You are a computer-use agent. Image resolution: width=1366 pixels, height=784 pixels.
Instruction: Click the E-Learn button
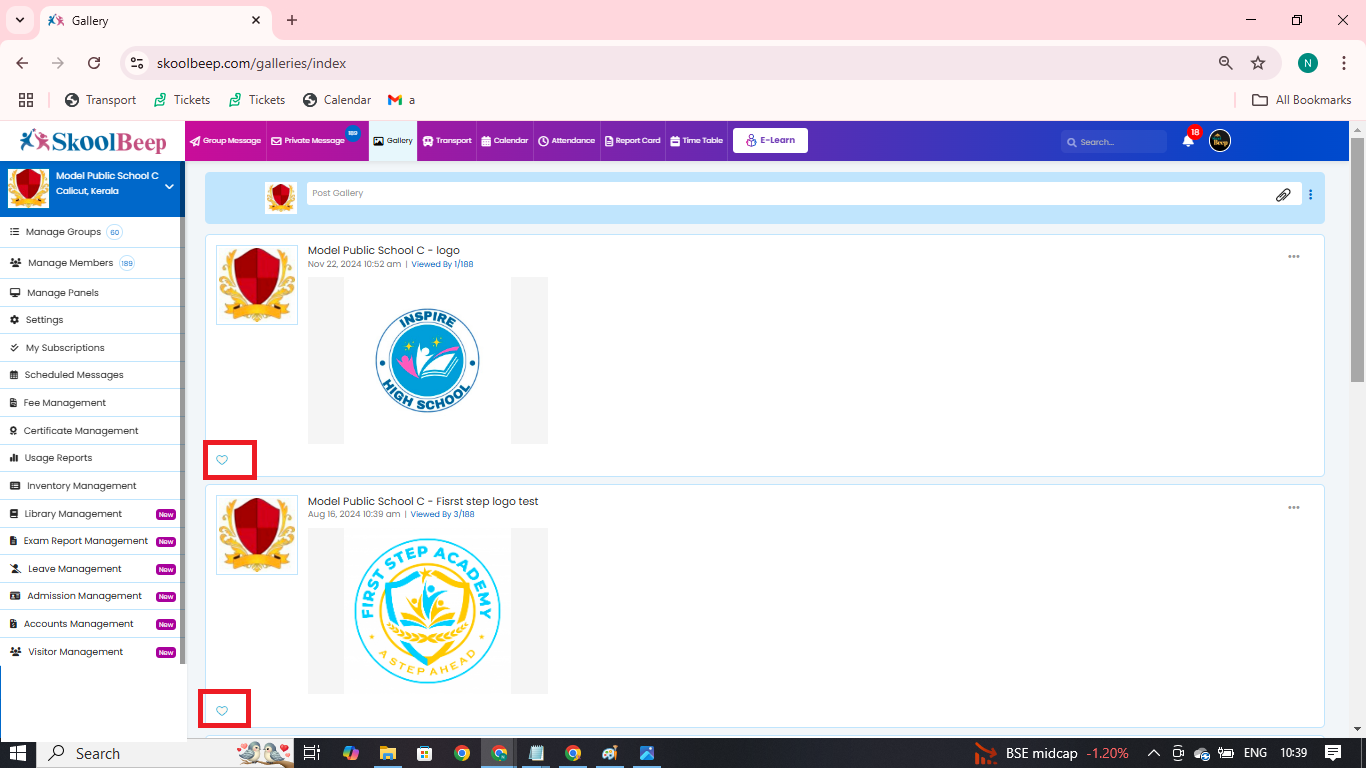coord(770,140)
